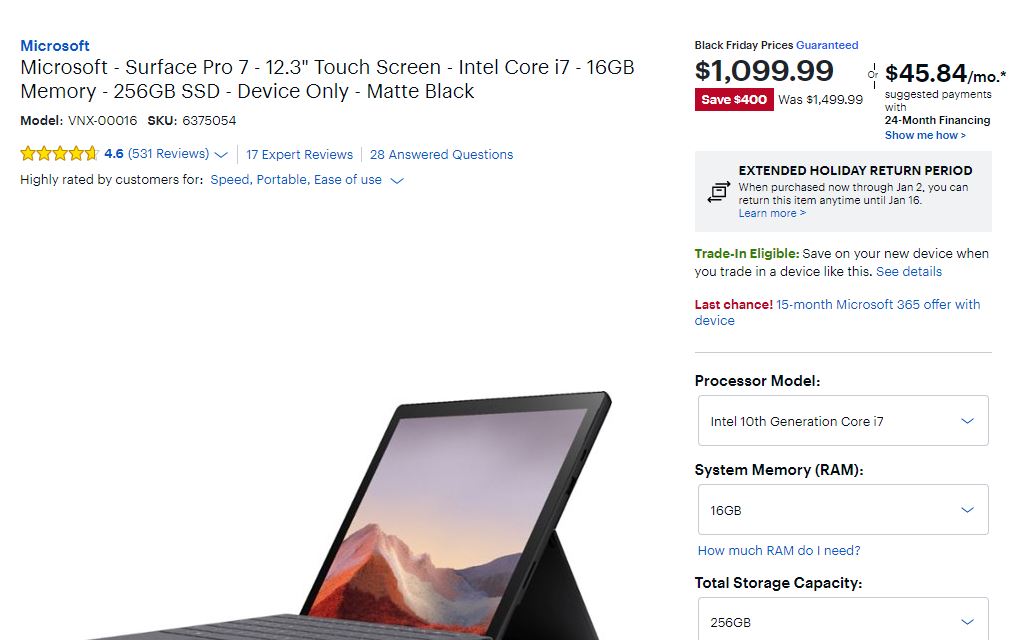The image size is (1023, 640).
Task: Click Show me how financing link
Action: [x=925, y=135]
